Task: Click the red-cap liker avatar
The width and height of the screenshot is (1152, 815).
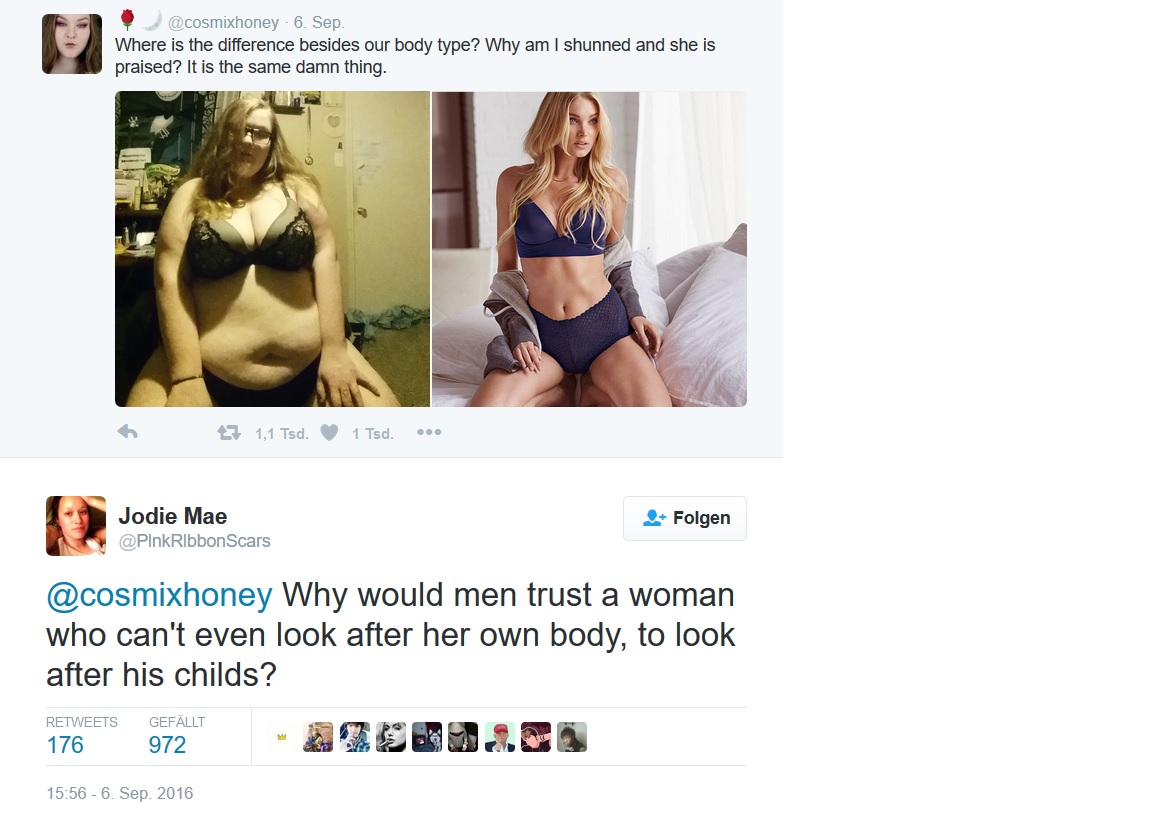Action: pos(500,737)
